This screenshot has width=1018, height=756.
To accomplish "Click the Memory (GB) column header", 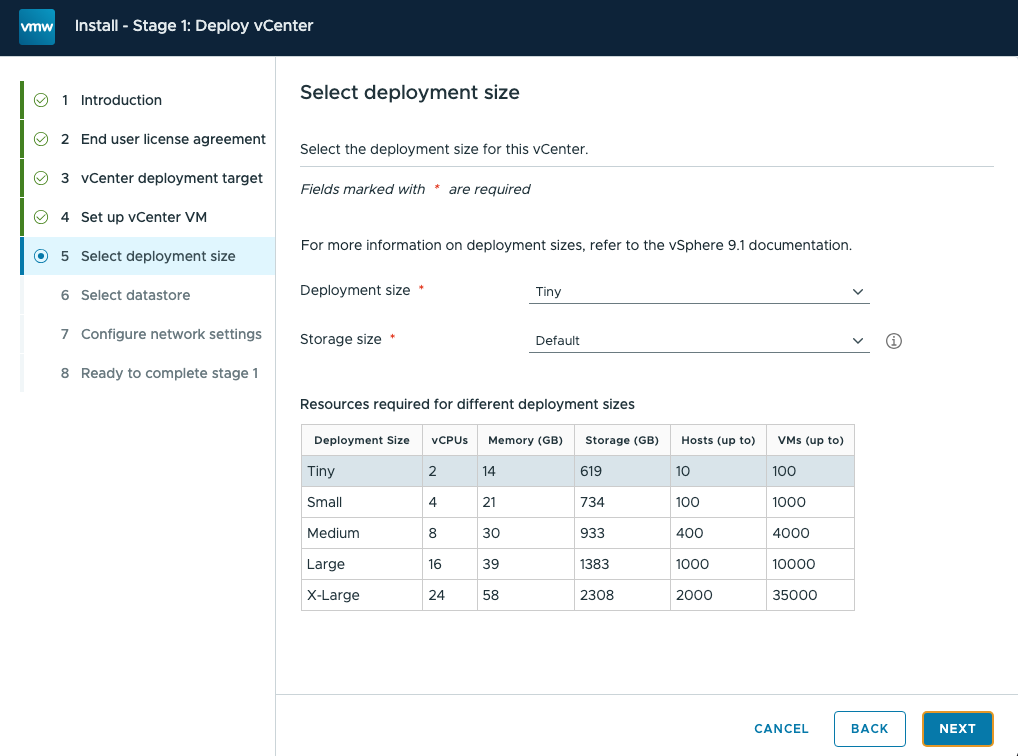I will click(x=525, y=440).
